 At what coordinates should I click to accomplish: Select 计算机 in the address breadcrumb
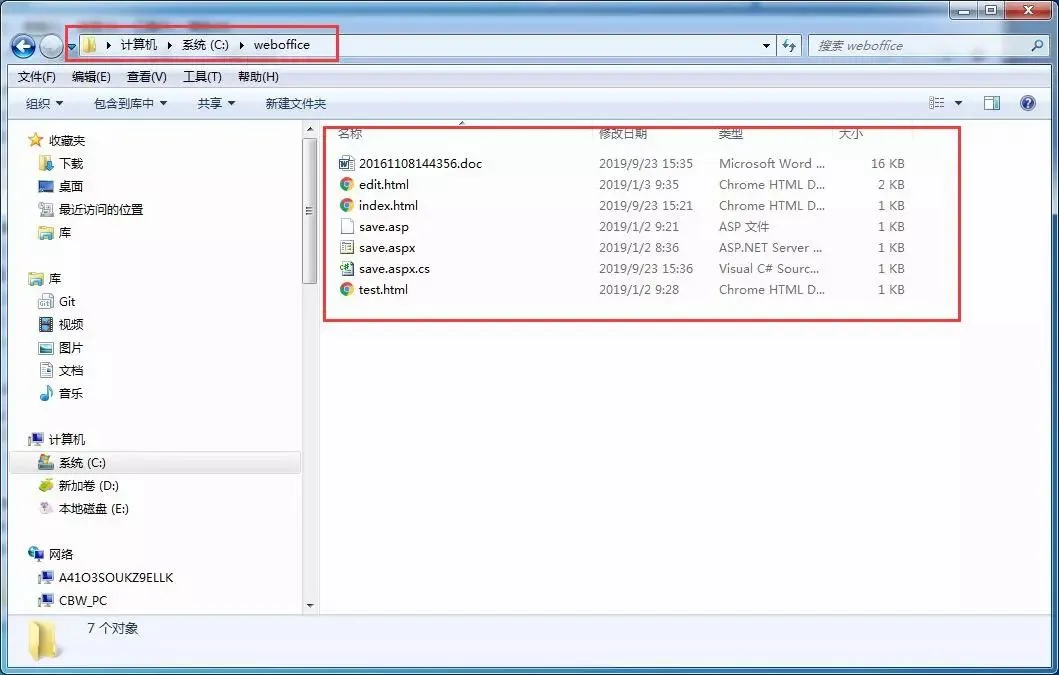[138, 45]
